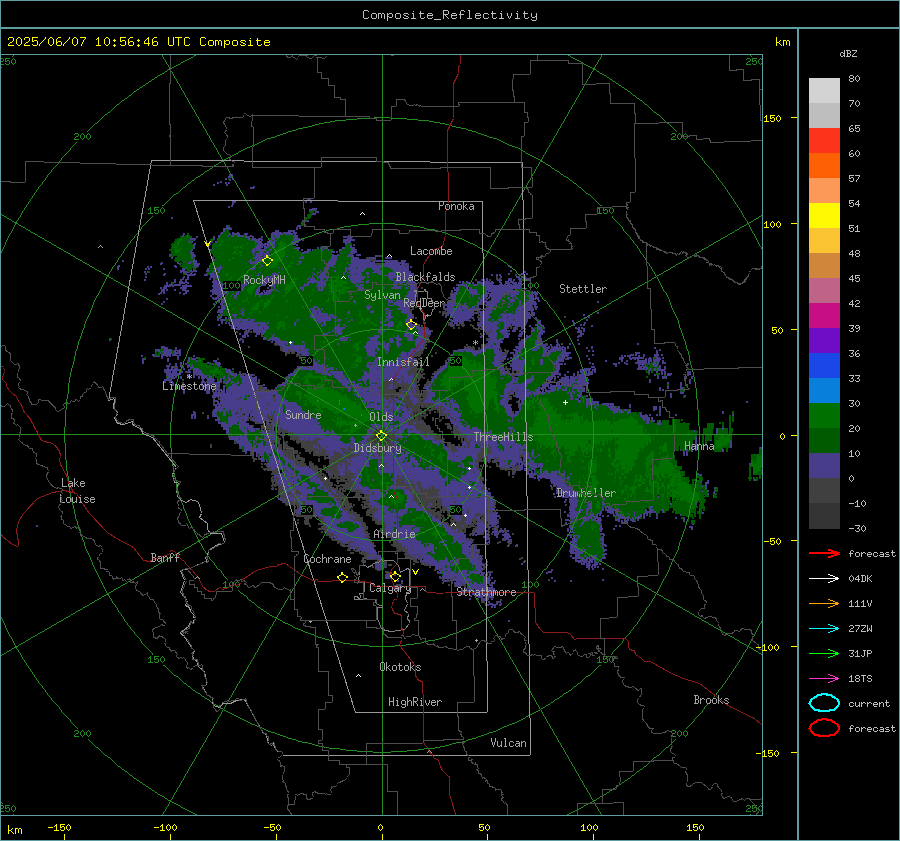This screenshot has width=900, height=841.
Task: Click the -150 tick on bottom axis
Action: coord(59,827)
